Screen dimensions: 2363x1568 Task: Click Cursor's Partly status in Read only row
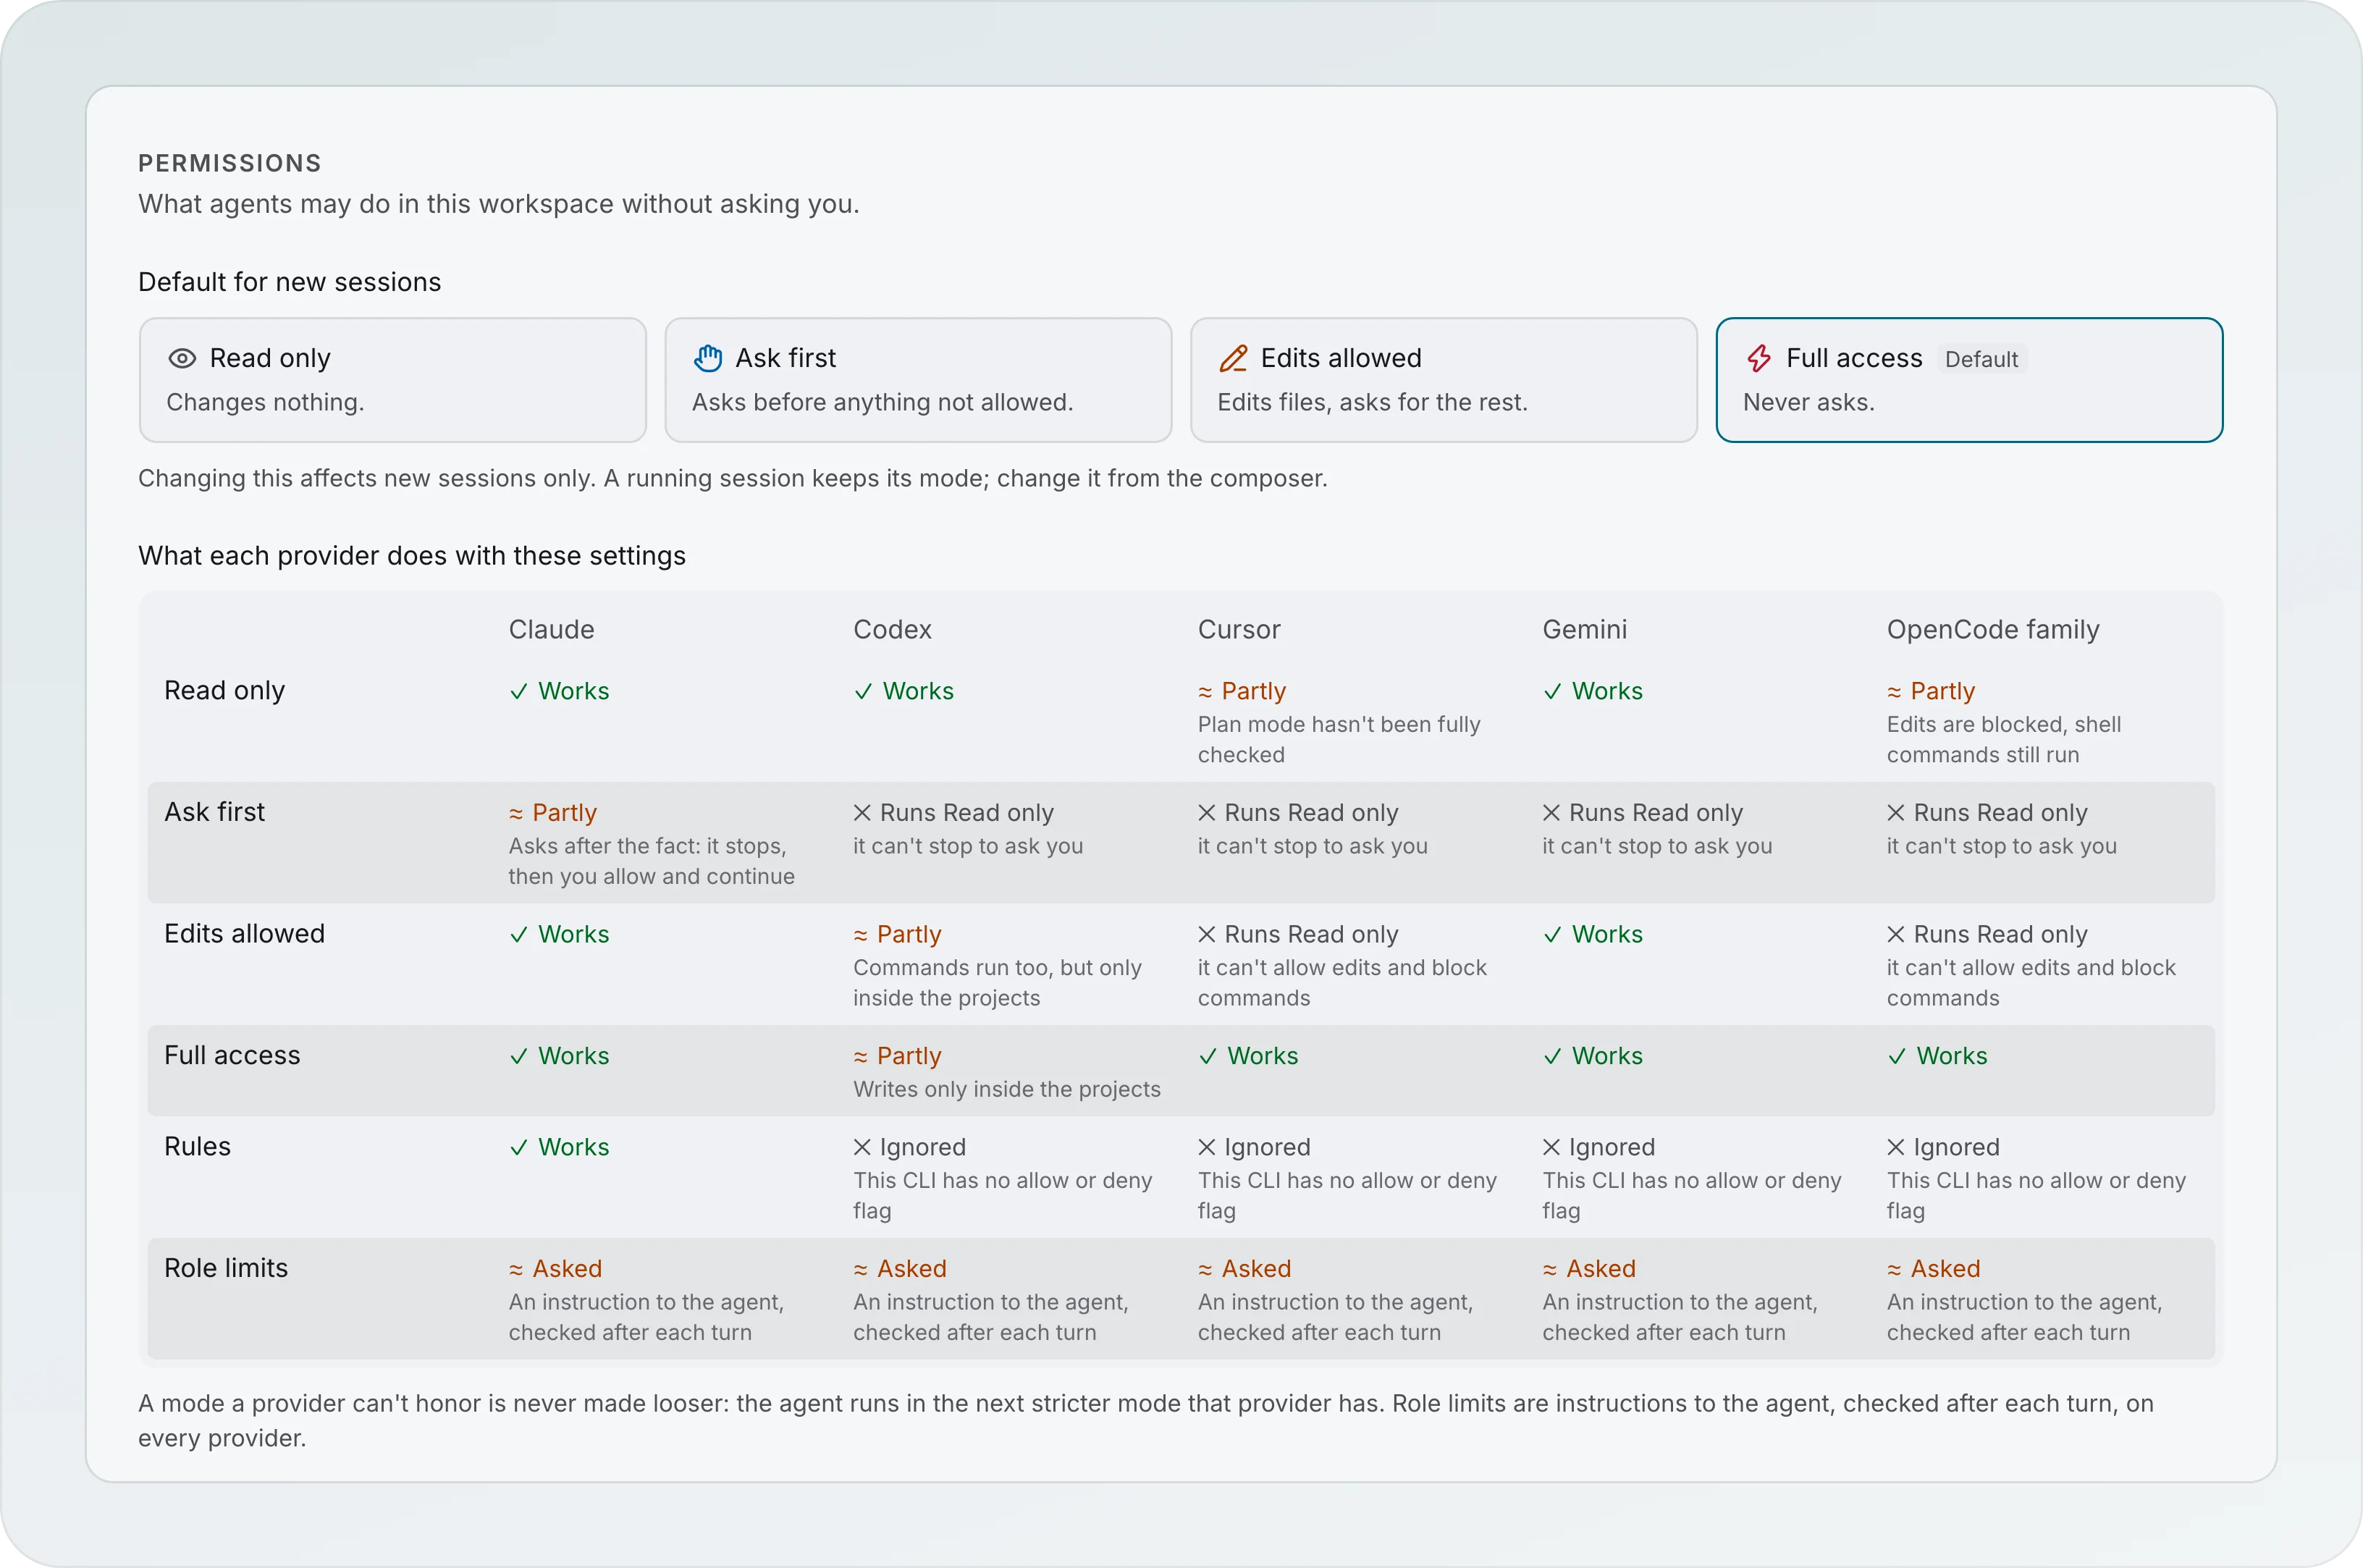1242,691
